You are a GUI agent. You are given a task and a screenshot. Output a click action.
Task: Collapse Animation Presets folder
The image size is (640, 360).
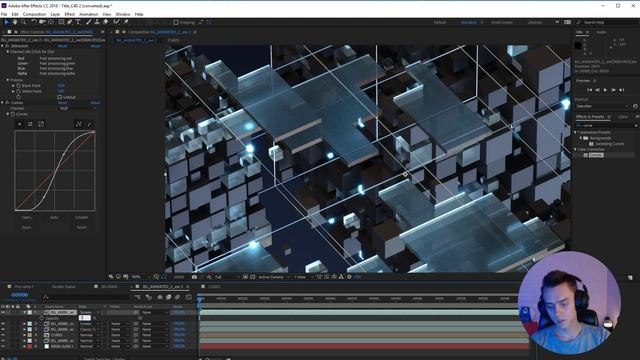click(576, 132)
